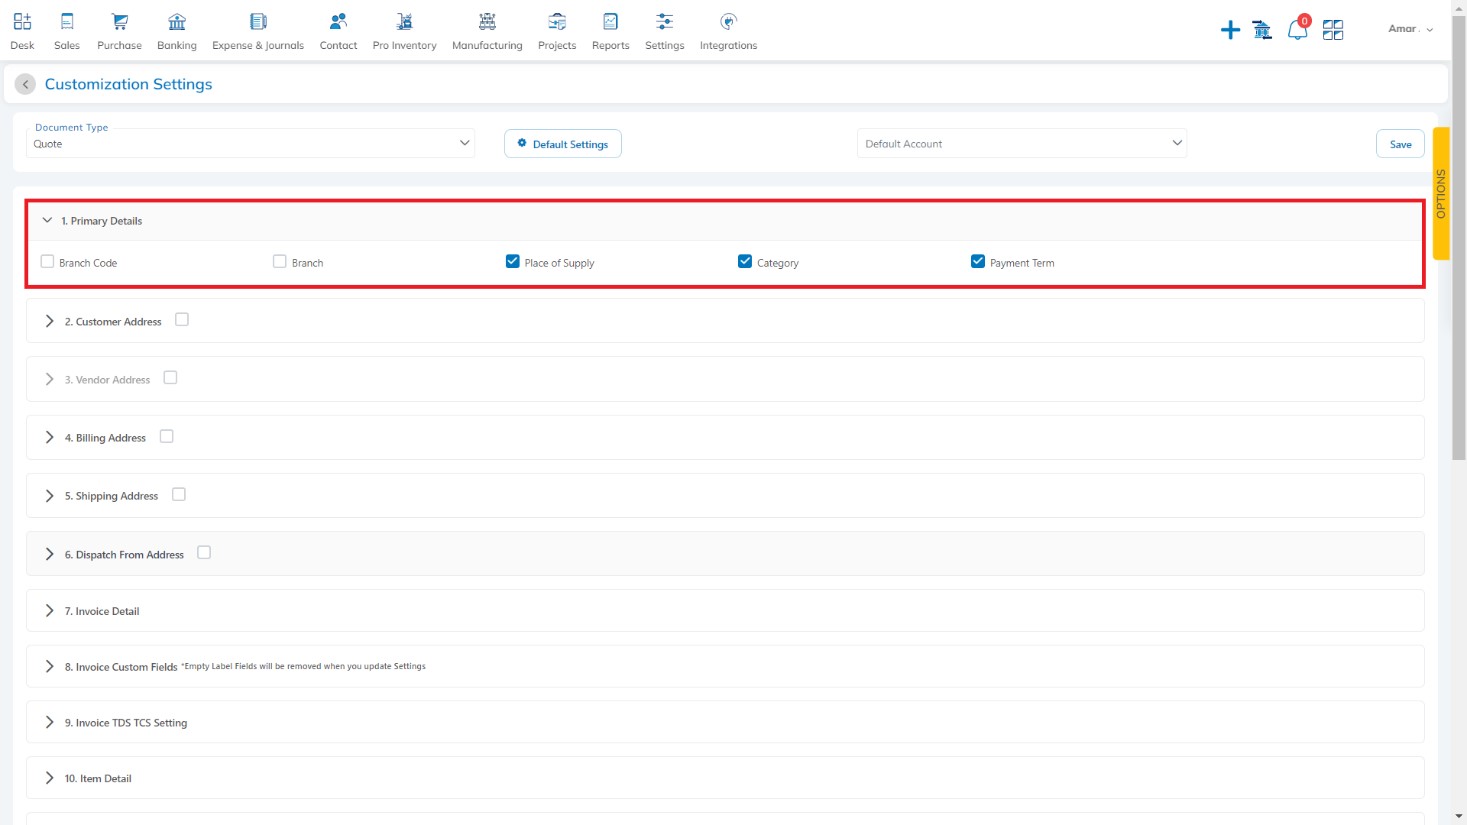Image resolution: width=1467 pixels, height=825 pixels.
Task: Expand the Dispatch From Address section
Action: pyautogui.click(x=49, y=554)
